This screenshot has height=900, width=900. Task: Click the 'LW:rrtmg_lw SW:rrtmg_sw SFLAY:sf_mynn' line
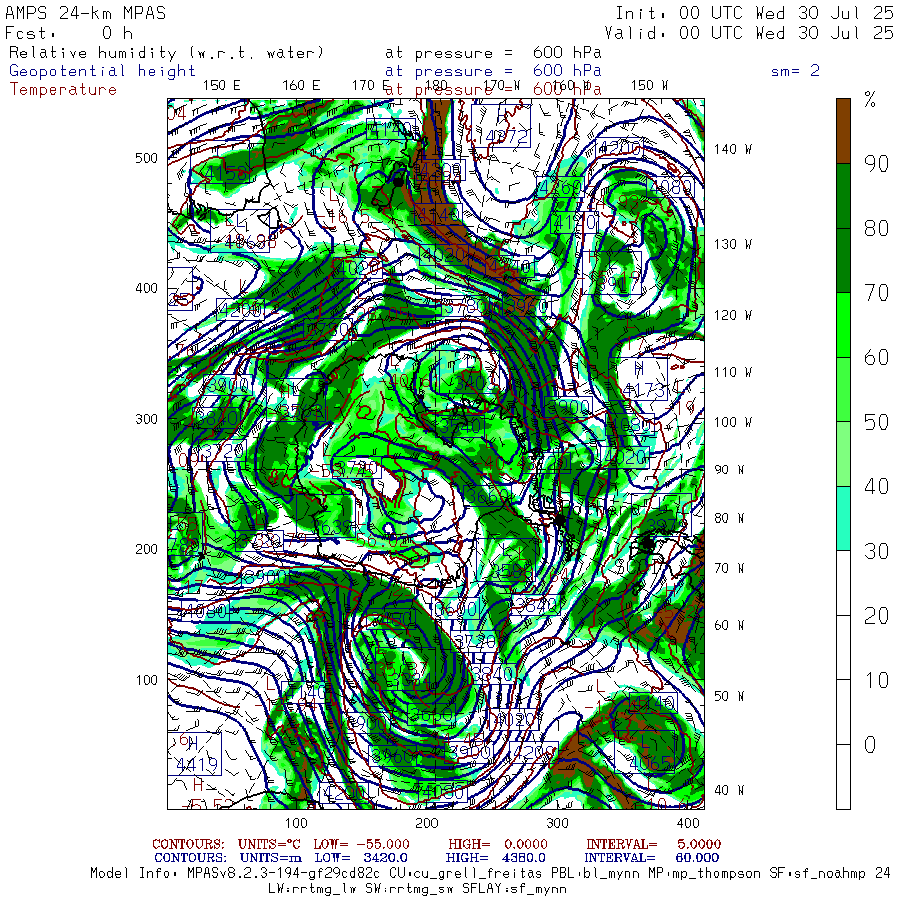click(417, 889)
